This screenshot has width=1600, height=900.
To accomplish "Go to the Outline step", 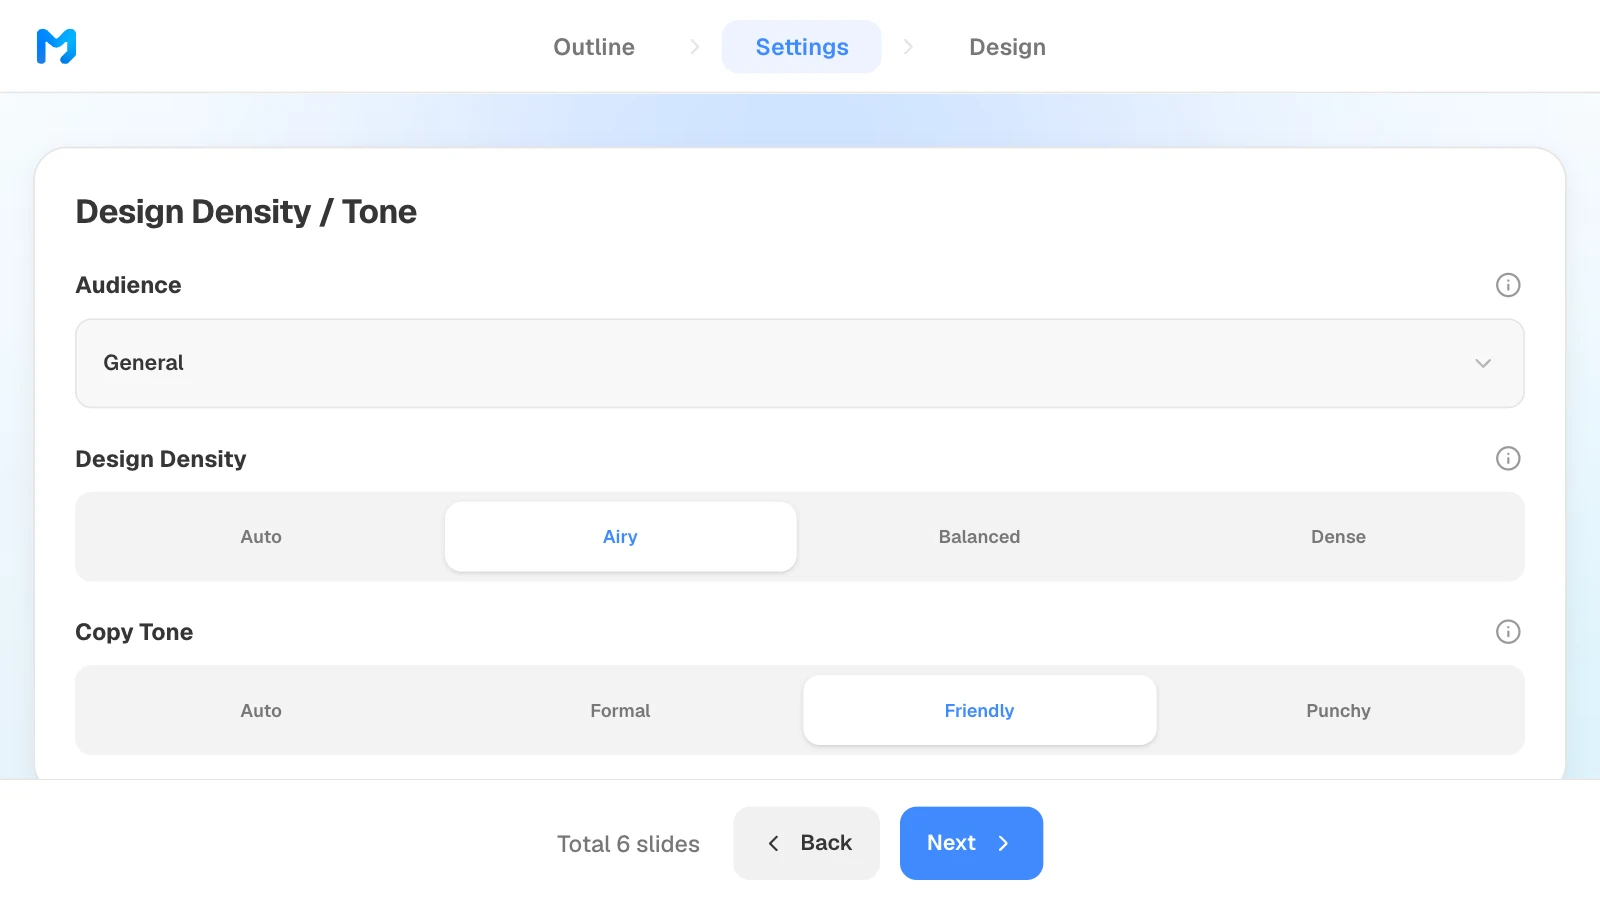I will (x=594, y=47).
